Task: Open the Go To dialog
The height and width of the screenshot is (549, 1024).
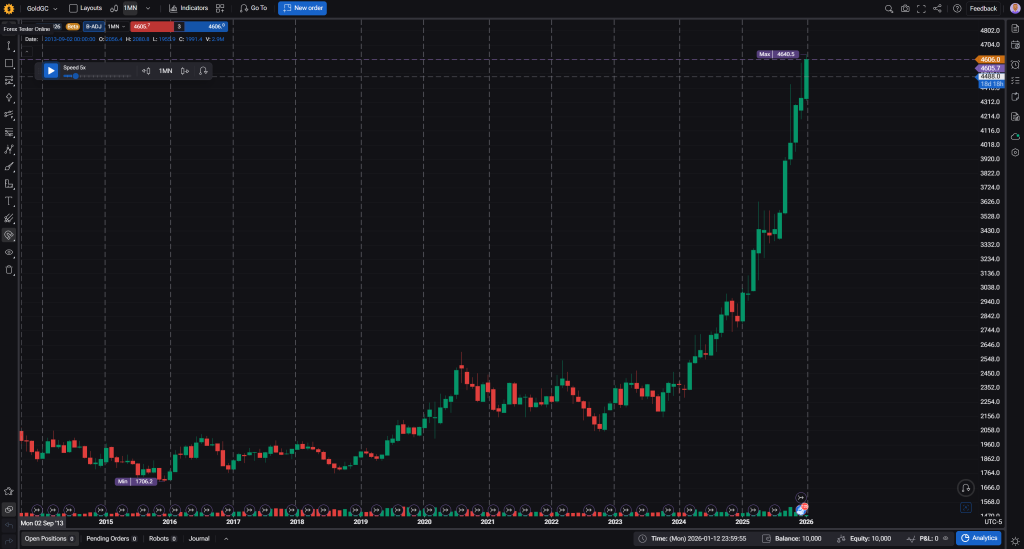Action: pyautogui.click(x=253, y=8)
